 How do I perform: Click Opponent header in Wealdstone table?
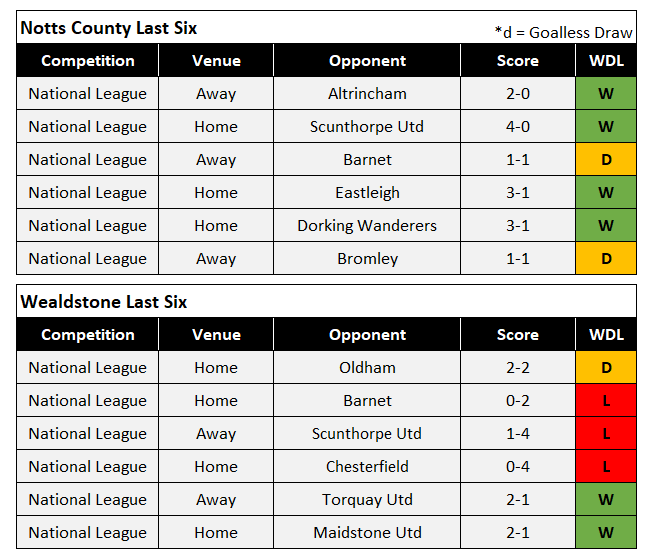[367, 335]
